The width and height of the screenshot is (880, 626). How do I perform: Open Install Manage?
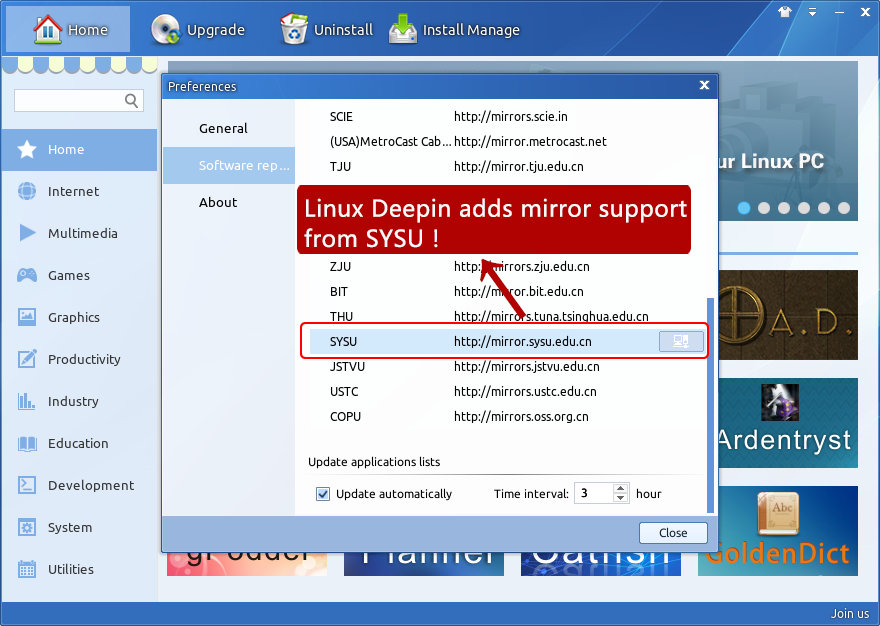pyautogui.click(x=455, y=29)
